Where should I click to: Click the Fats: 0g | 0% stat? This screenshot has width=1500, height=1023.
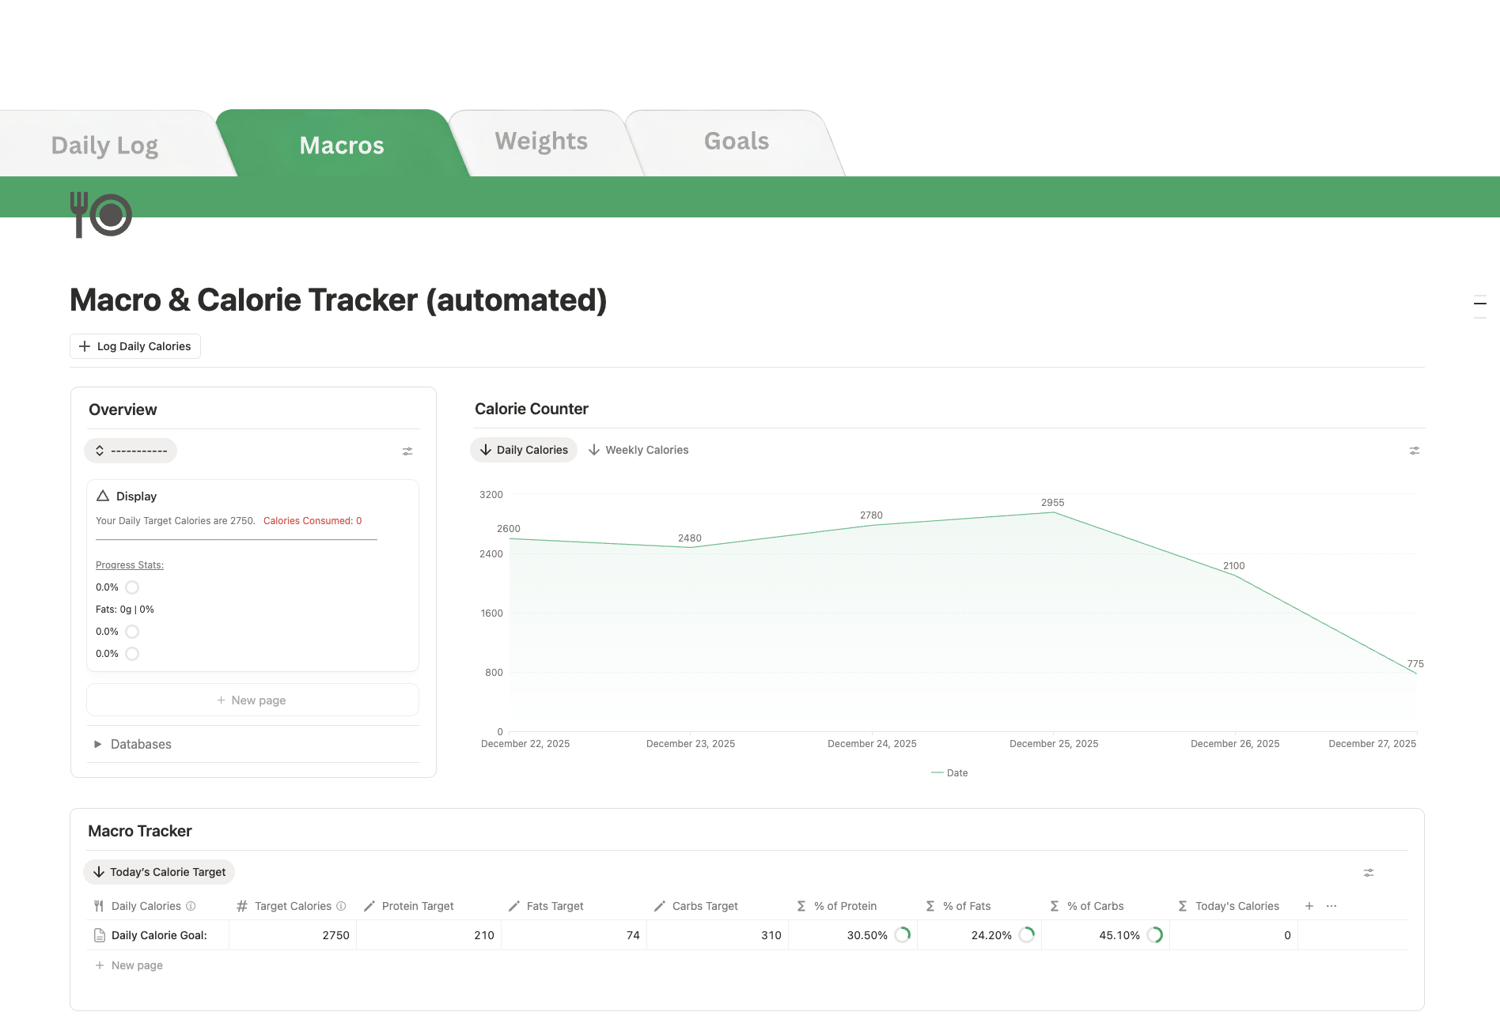[125, 609]
